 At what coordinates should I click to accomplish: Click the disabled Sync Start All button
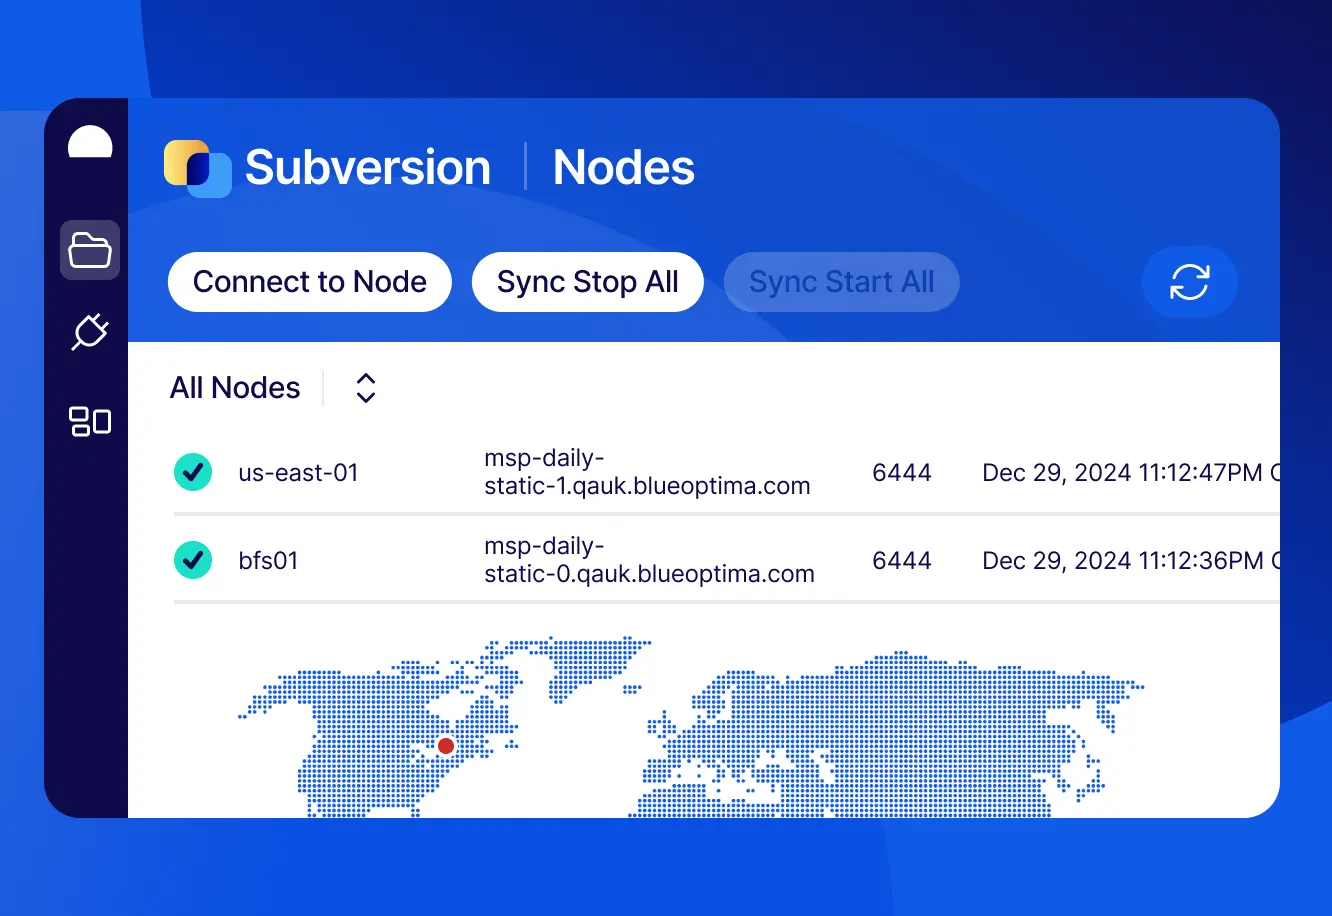coord(842,282)
